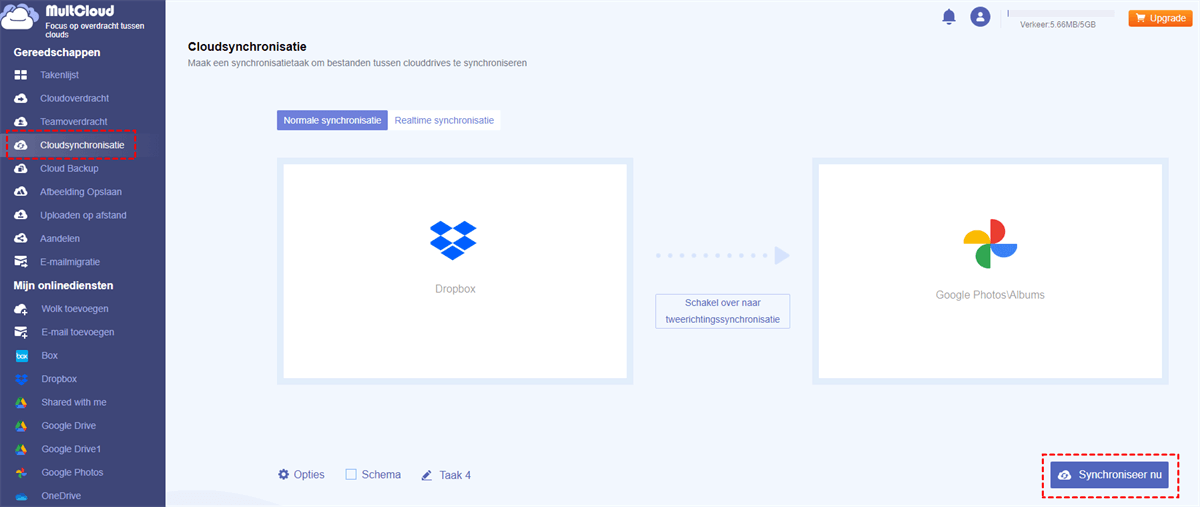Click the E-mail toevoegen icon
The height and width of the screenshot is (507, 1200).
(21, 332)
